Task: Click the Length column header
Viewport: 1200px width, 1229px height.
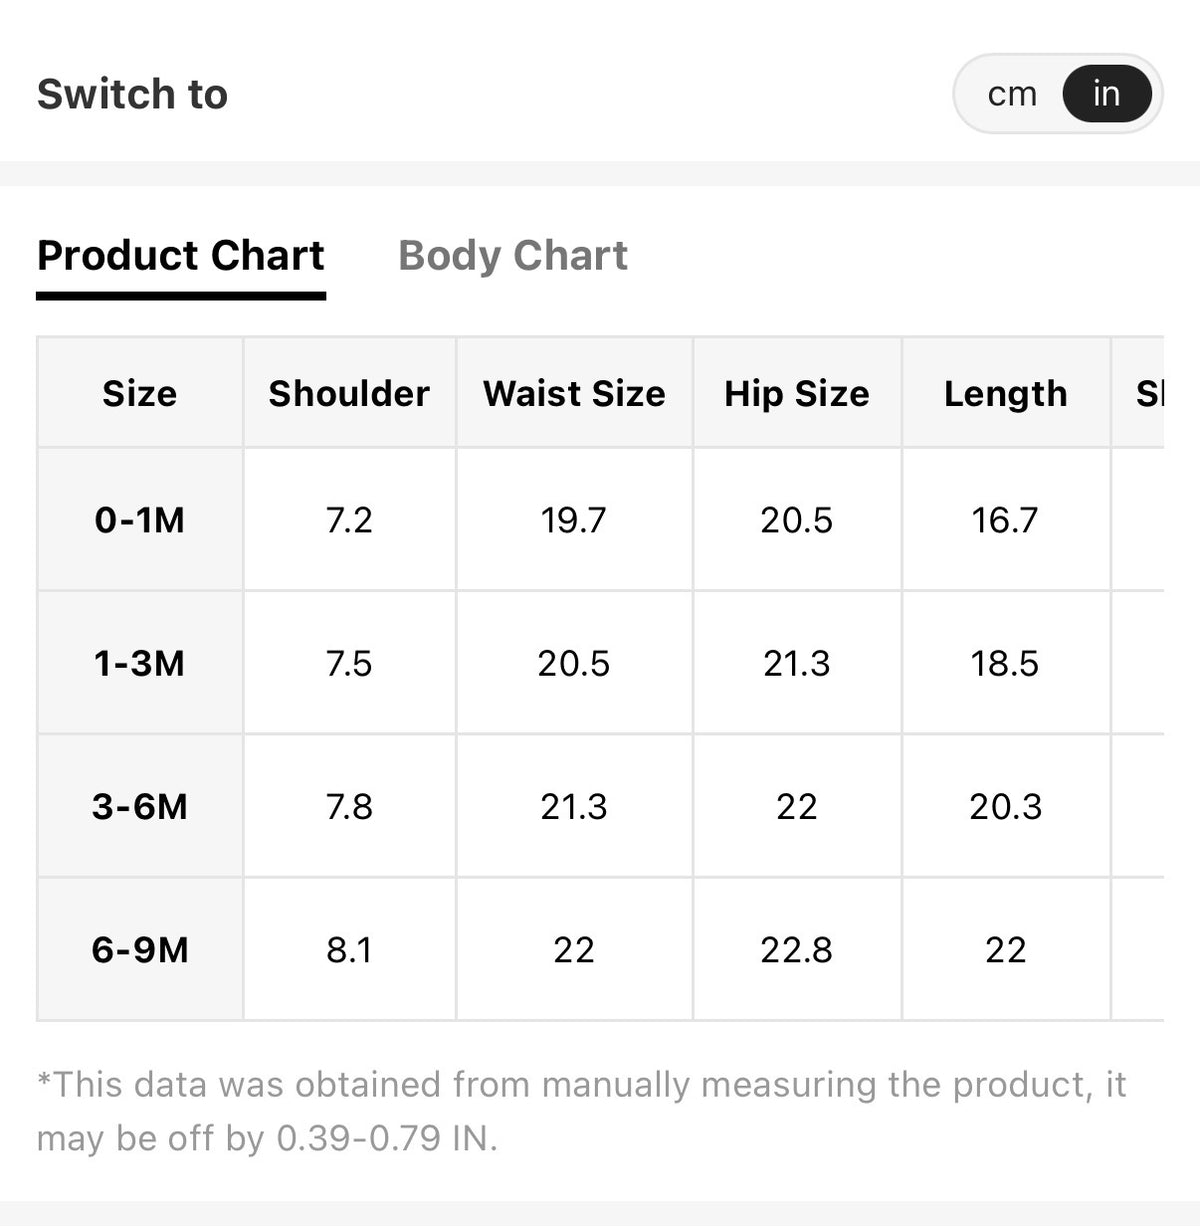Action: coord(1006,393)
